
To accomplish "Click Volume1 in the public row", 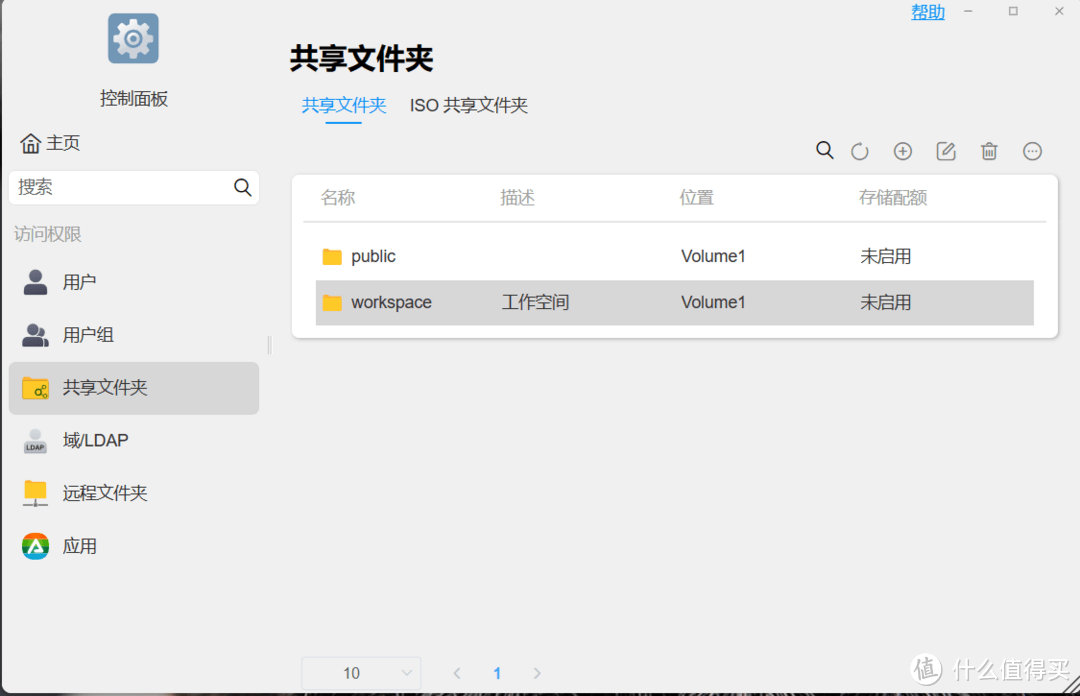I will (x=713, y=256).
